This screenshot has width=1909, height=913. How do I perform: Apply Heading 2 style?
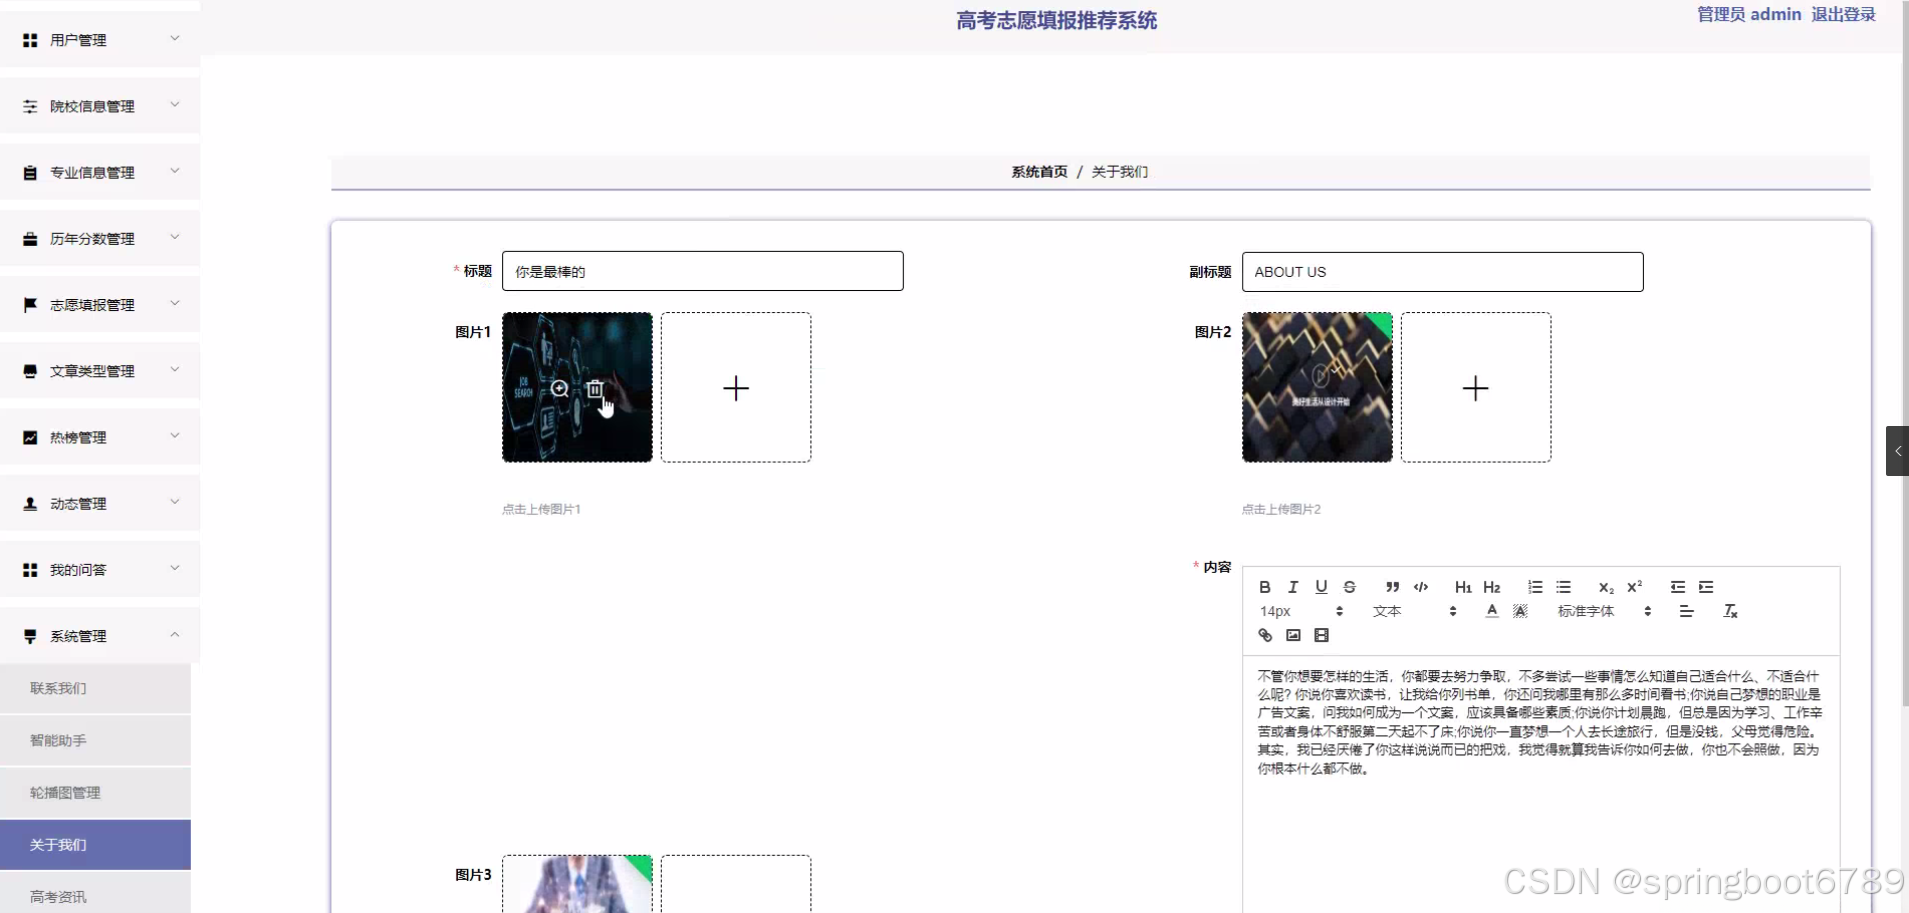(1492, 587)
